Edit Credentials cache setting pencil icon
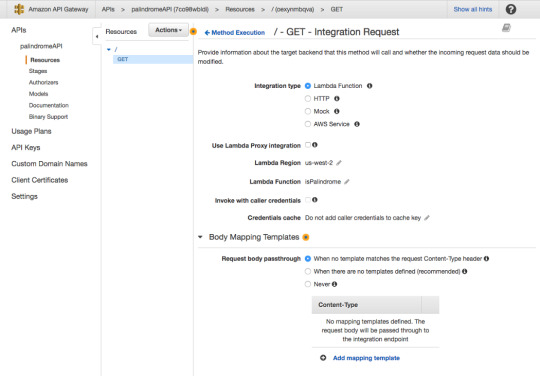Screen dimensions: 540x376 [x=427, y=218]
